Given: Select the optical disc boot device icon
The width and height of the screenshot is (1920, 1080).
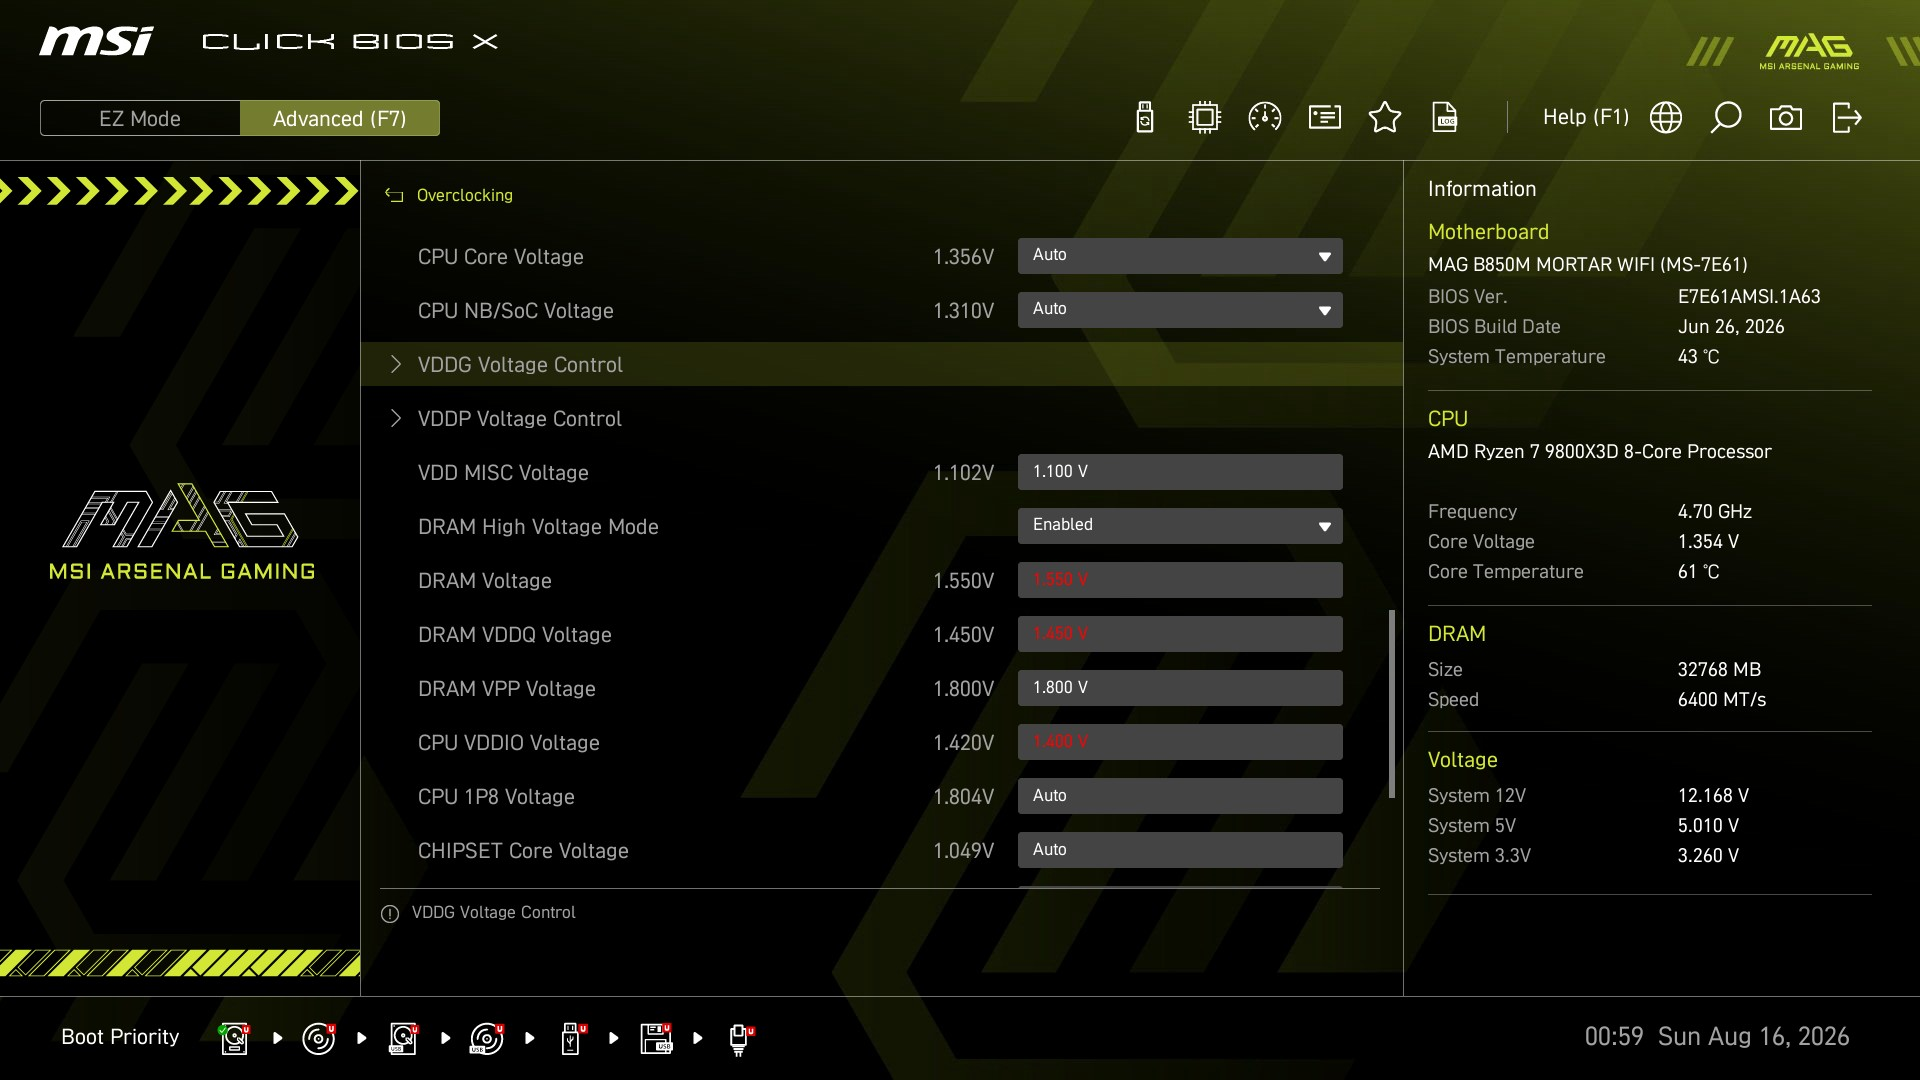Looking at the screenshot, I should 319,1038.
